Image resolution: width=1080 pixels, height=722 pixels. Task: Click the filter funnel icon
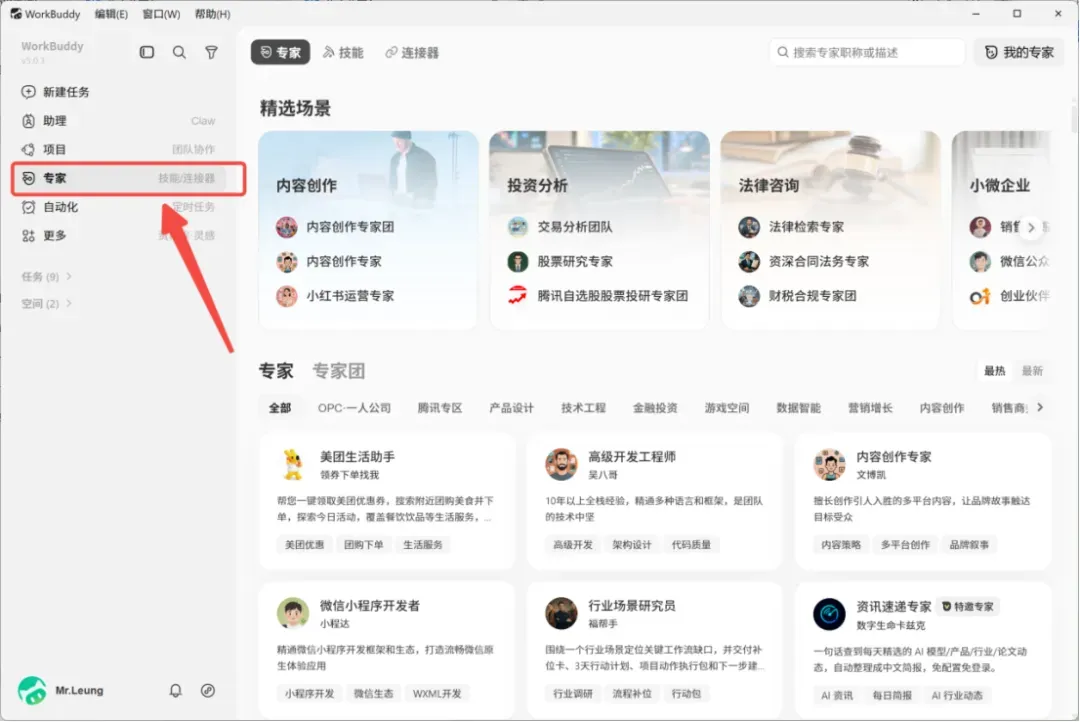point(211,52)
